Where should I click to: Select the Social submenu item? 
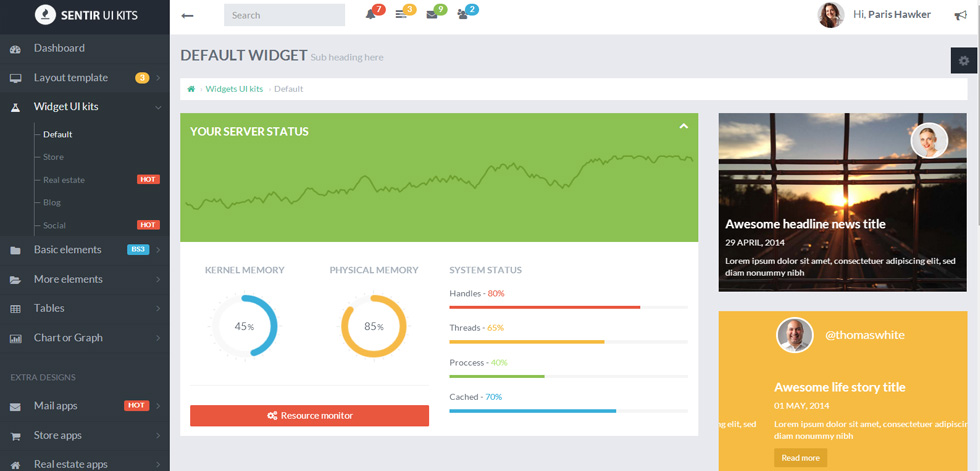click(54, 226)
